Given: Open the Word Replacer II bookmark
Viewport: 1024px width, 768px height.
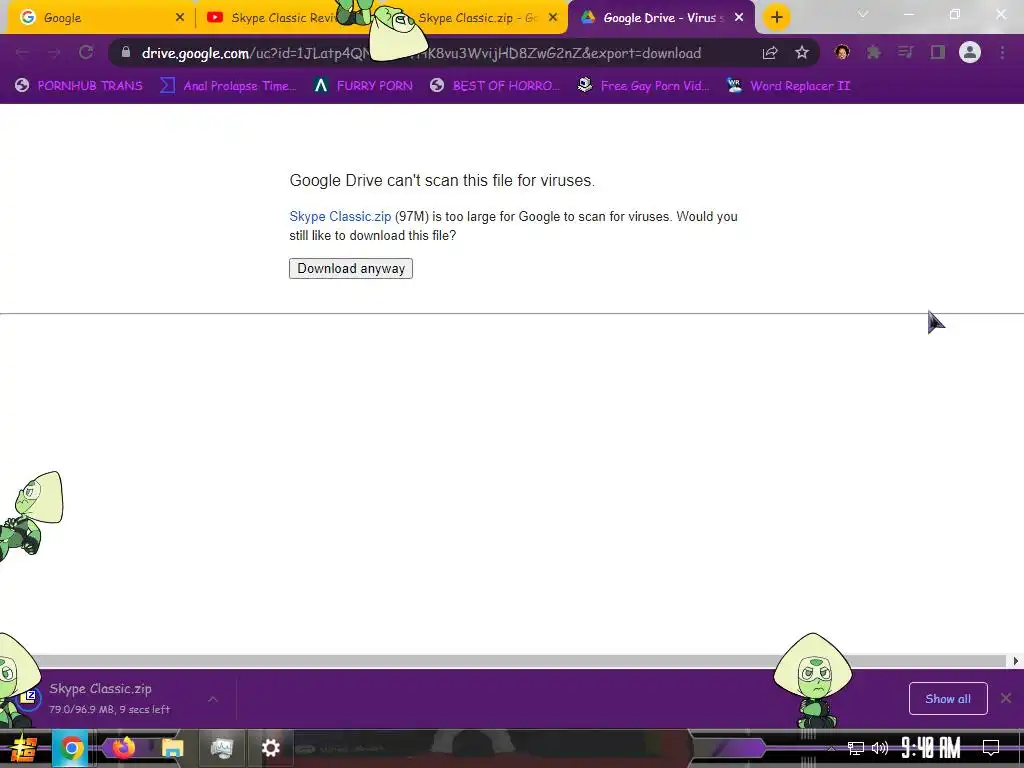Looking at the screenshot, I should [788, 86].
